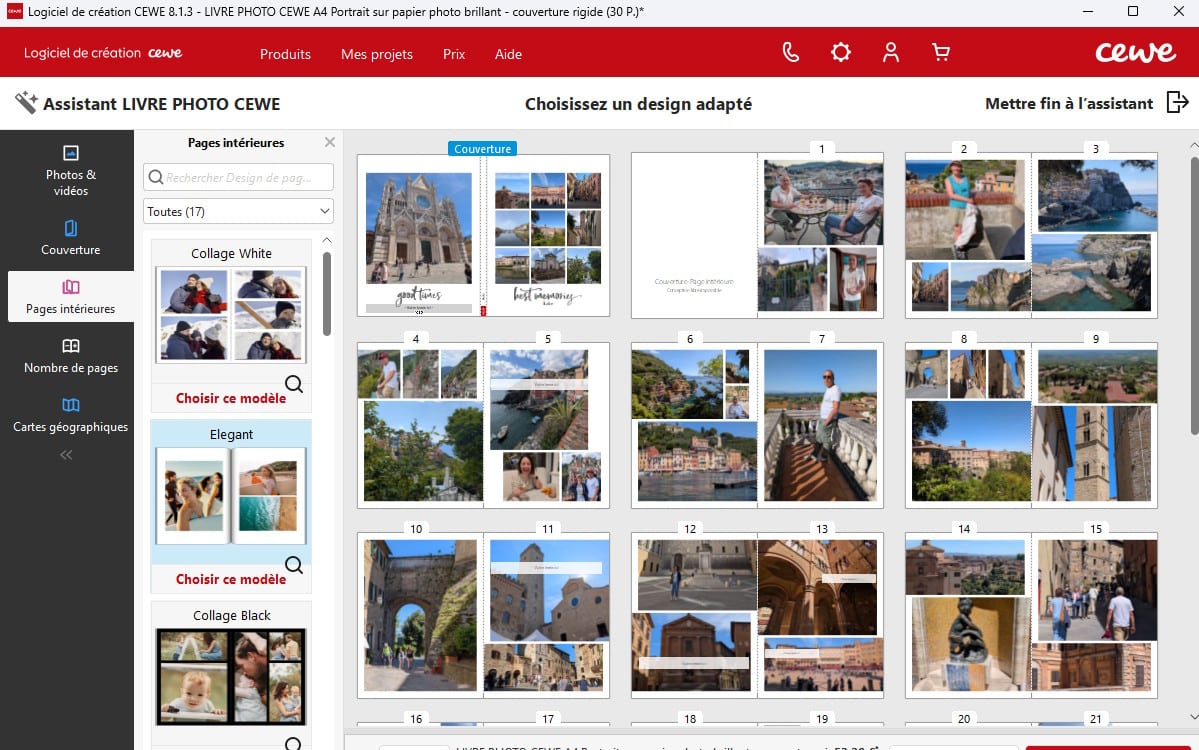Preview Collage Black with magnifier icon
Screen dimensions: 1199x750
(293, 743)
